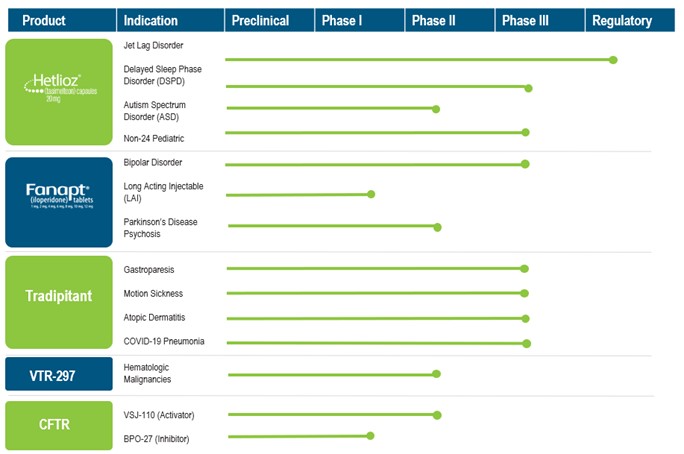Click the Motion Sickness indication label
684x454 pixels.
[153, 294]
